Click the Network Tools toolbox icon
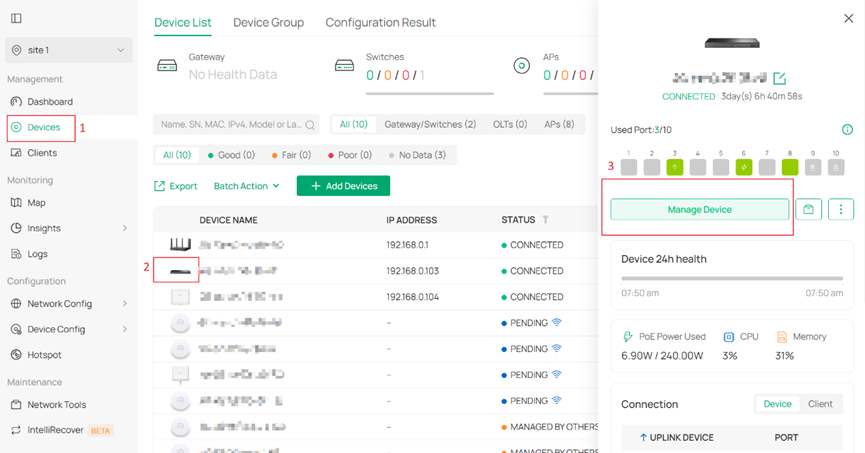865x453 pixels. 16,404
